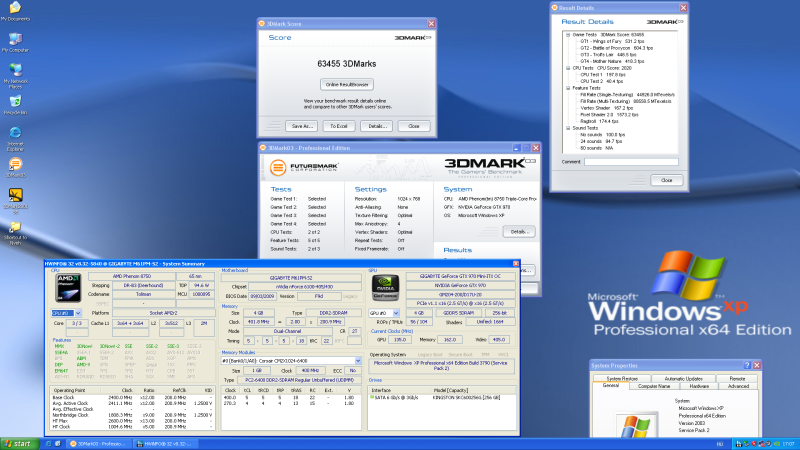Select the Vertex Shader result row
This screenshot has width=800, height=450.
[606, 108]
